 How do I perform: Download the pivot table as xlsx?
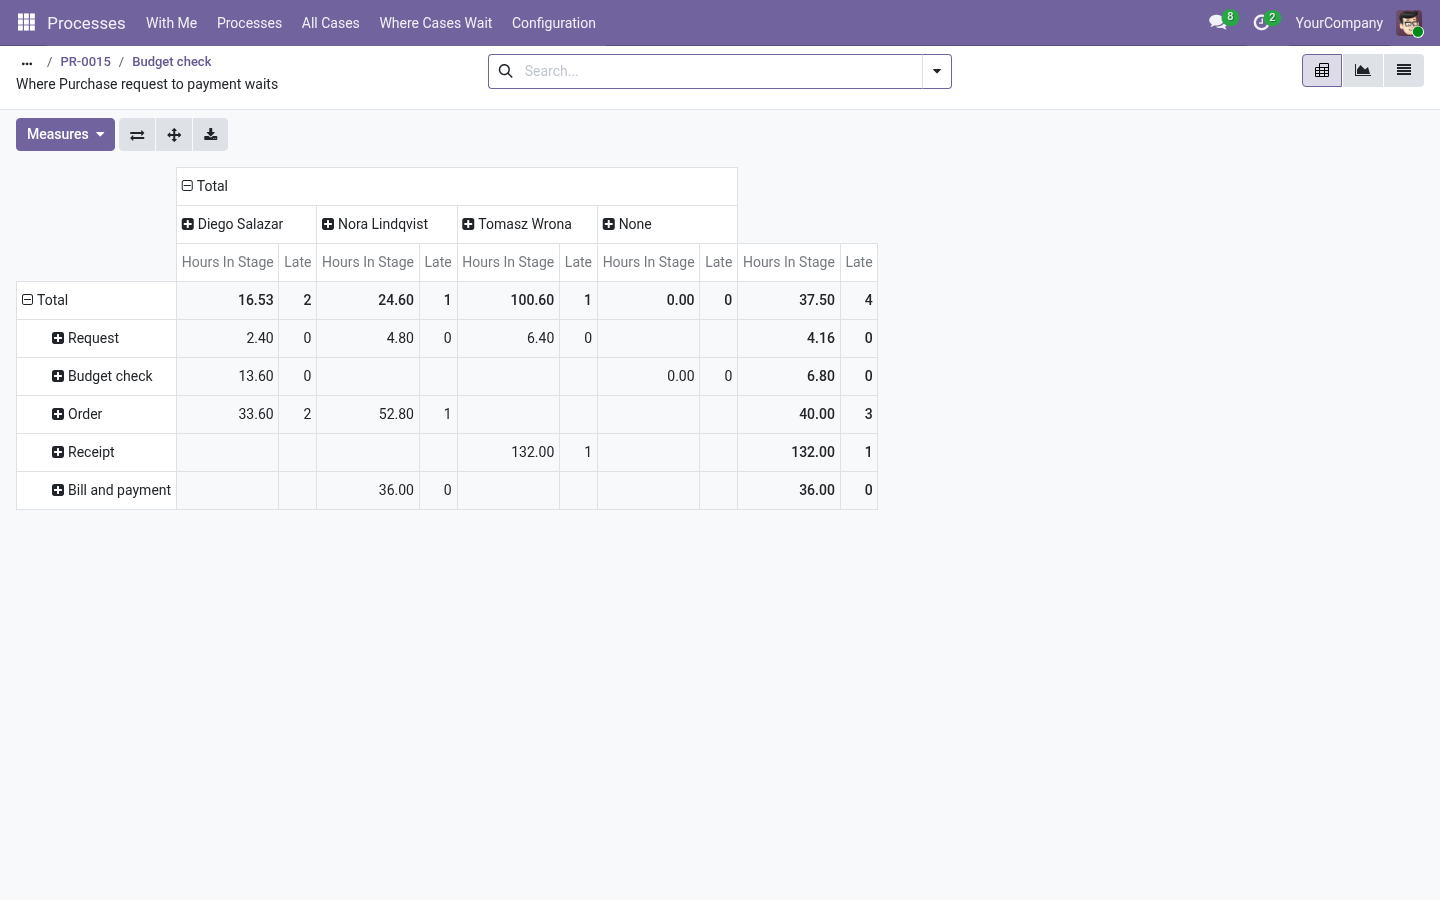(210, 135)
